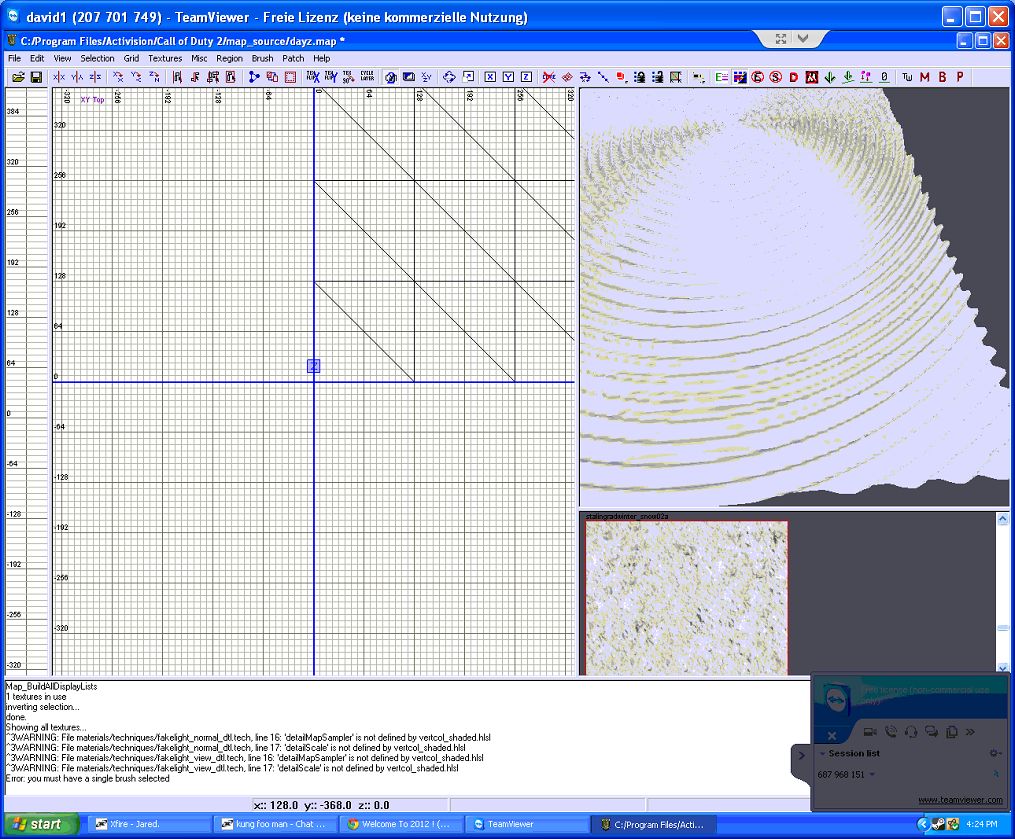
Task: Flip selection along the Z axis
Action: pos(95,77)
